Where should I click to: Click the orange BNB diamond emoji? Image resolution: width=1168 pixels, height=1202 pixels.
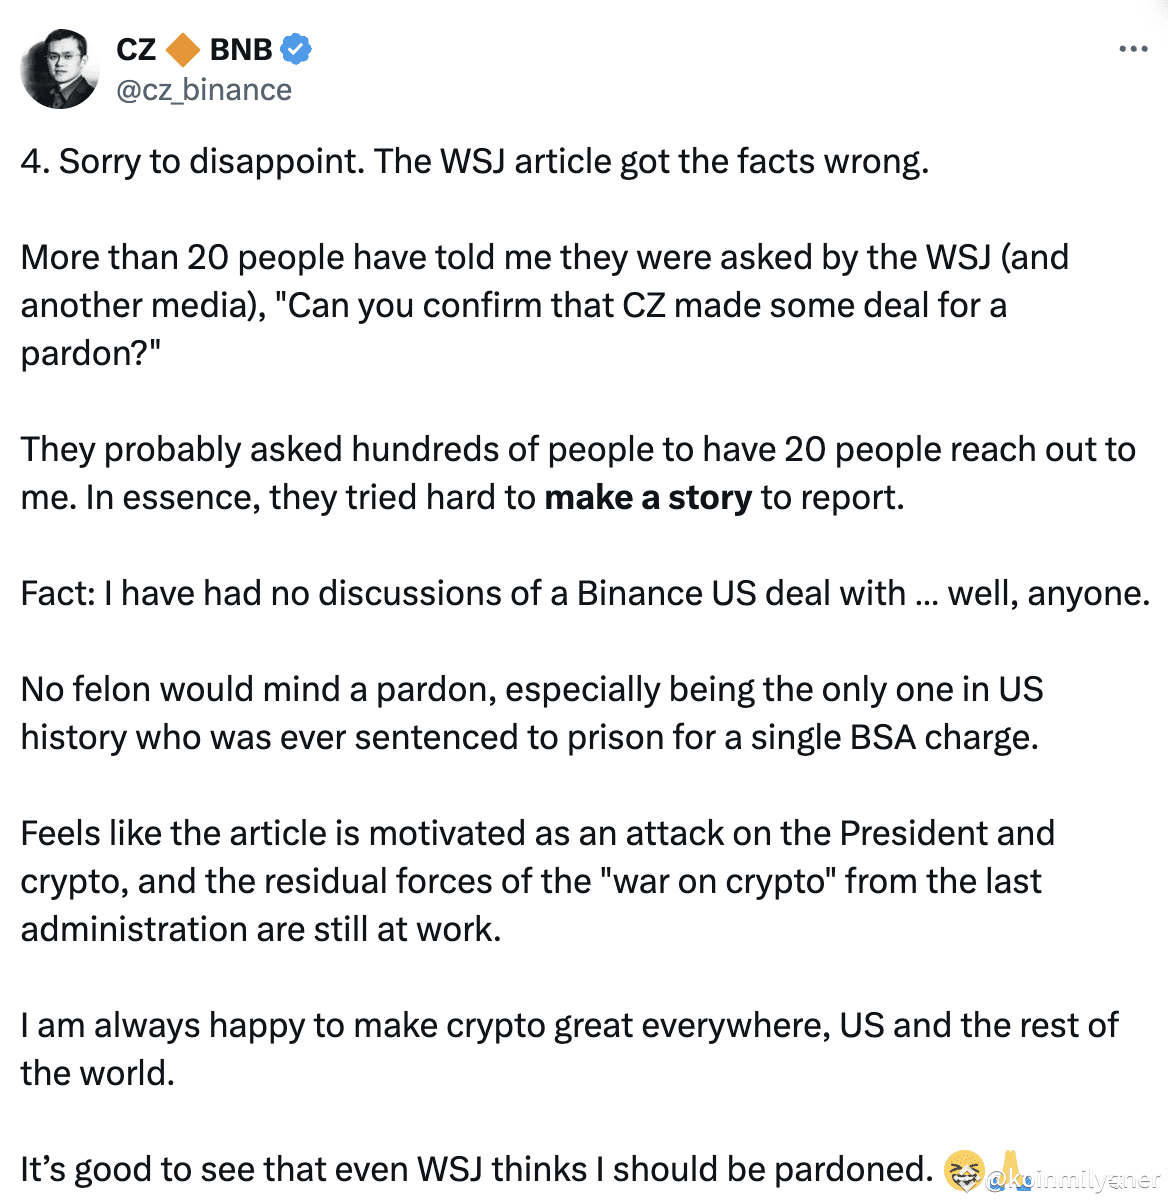[x=183, y=48]
